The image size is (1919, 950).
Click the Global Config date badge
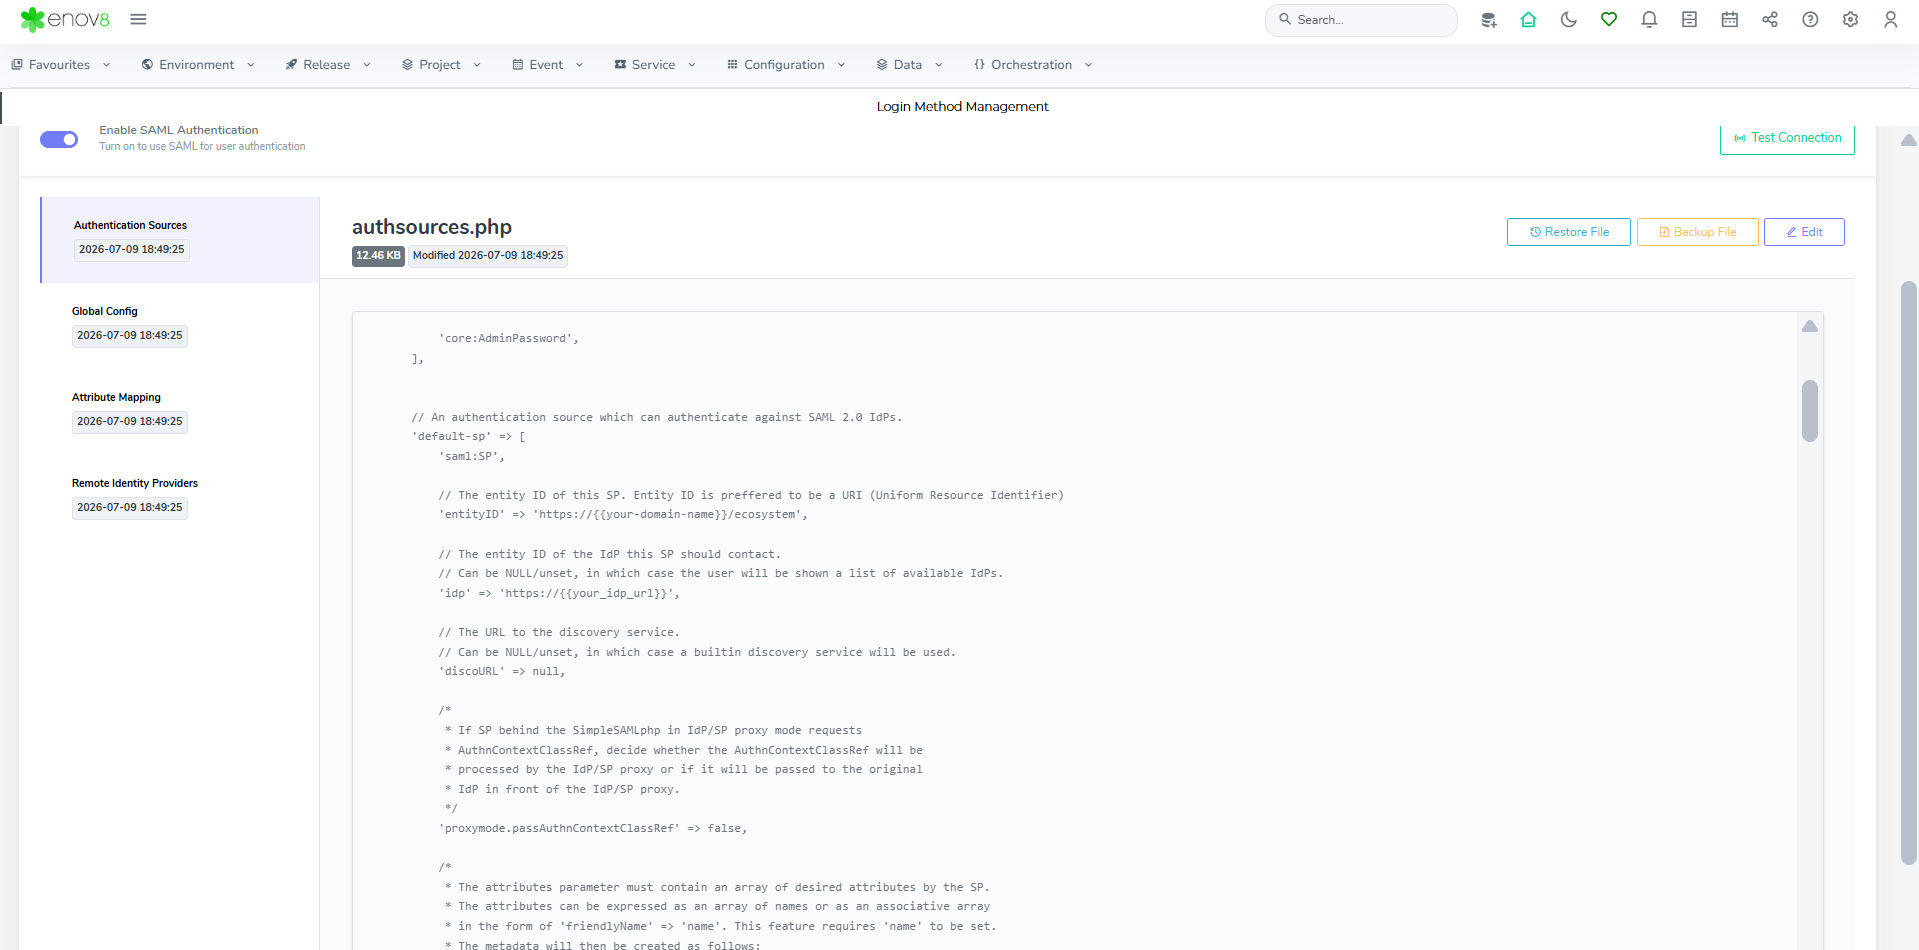coord(130,336)
